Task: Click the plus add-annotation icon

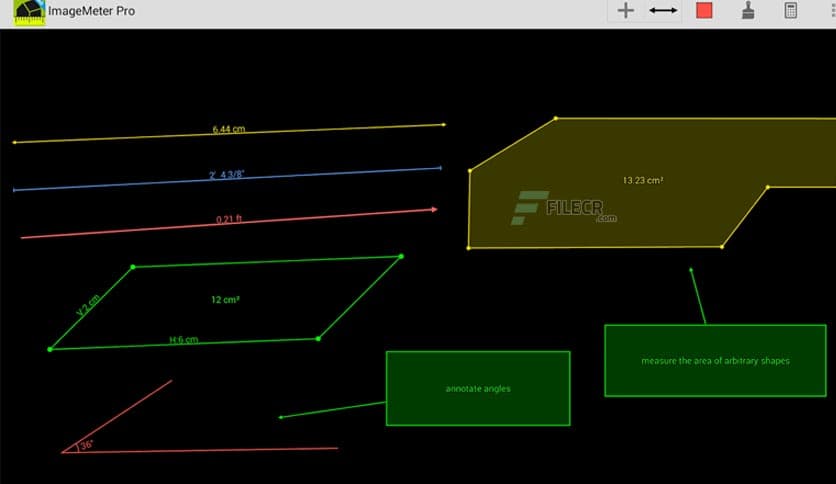Action: 626,11
